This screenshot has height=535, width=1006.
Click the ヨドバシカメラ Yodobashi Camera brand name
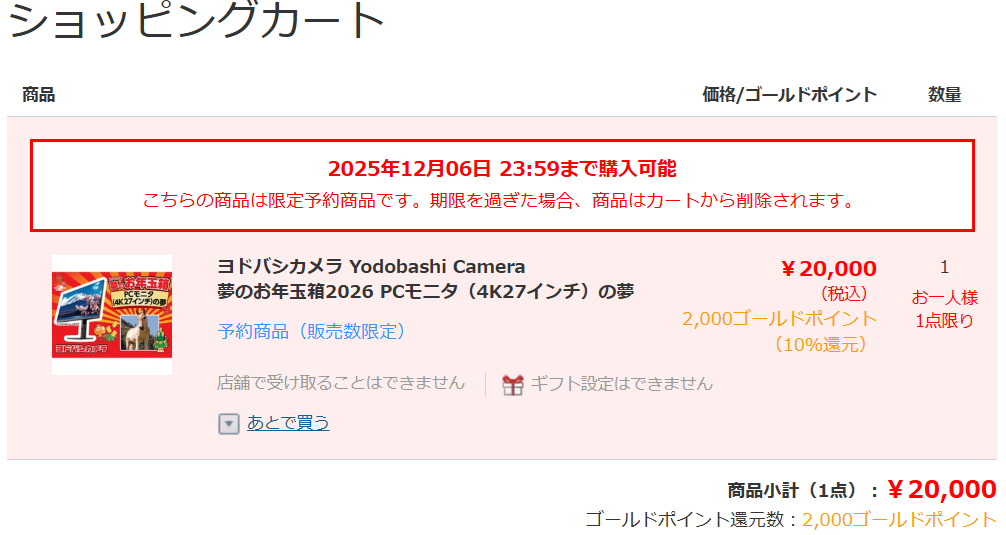coord(371,266)
